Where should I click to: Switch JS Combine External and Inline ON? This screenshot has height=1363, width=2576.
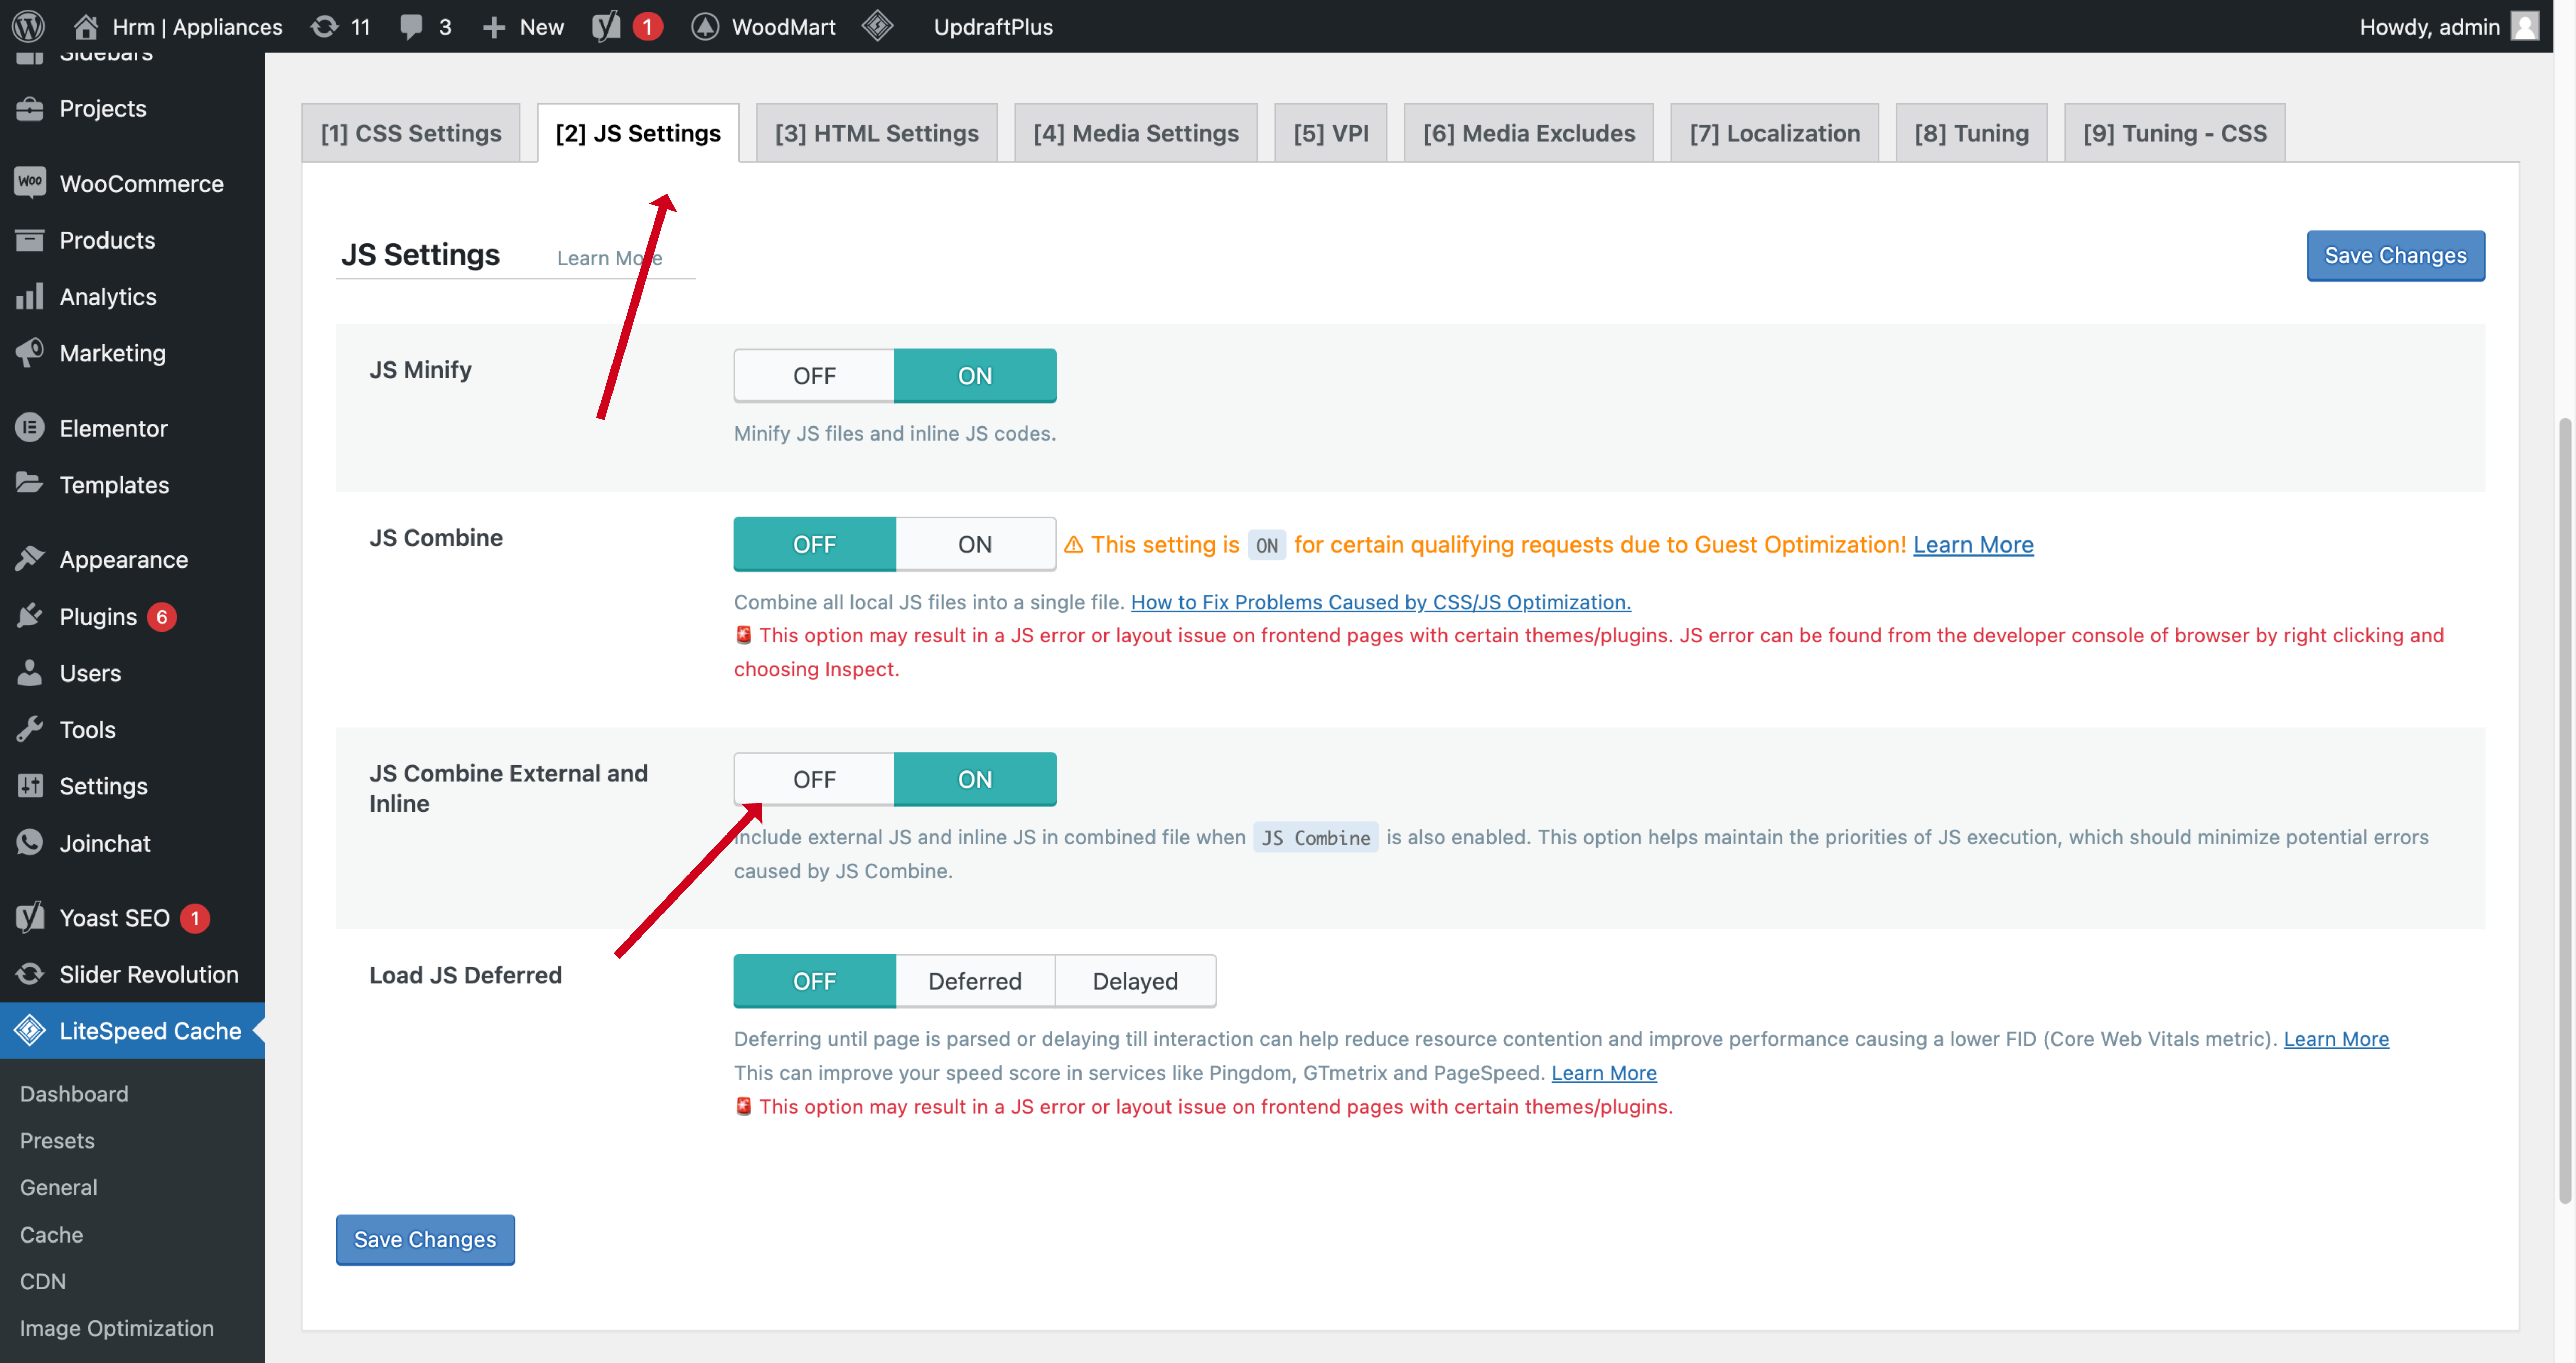[x=975, y=779]
